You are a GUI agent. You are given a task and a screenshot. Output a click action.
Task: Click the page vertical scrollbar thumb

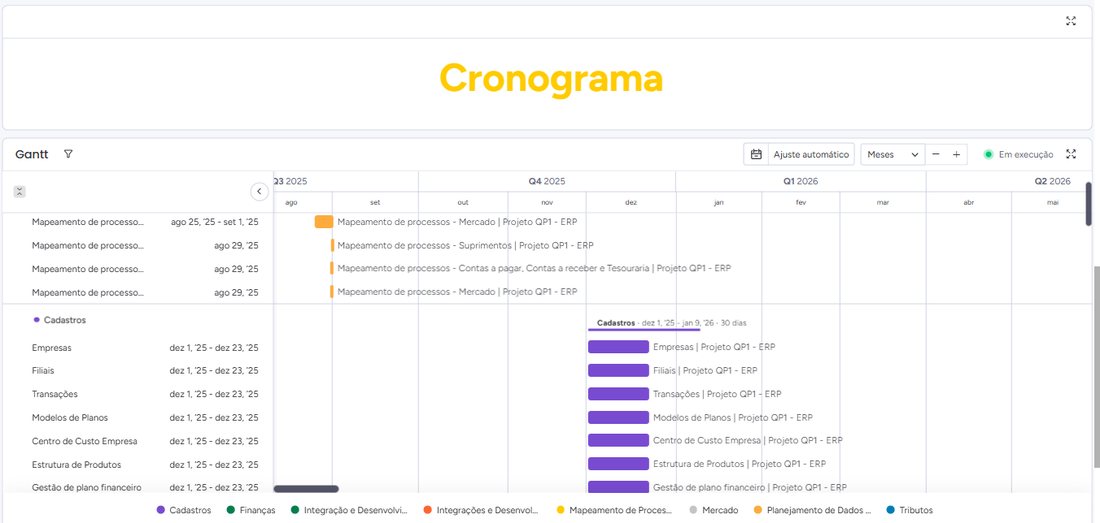pos(1096,366)
